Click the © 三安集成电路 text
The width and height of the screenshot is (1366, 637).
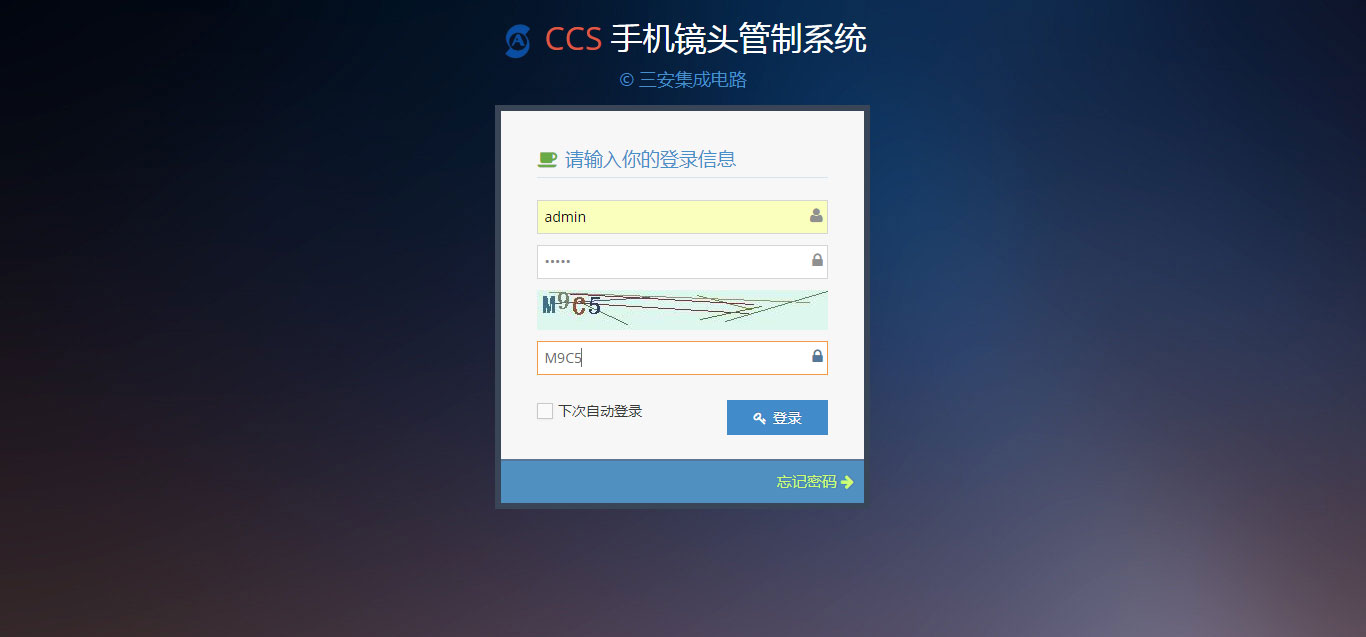pyautogui.click(x=683, y=80)
